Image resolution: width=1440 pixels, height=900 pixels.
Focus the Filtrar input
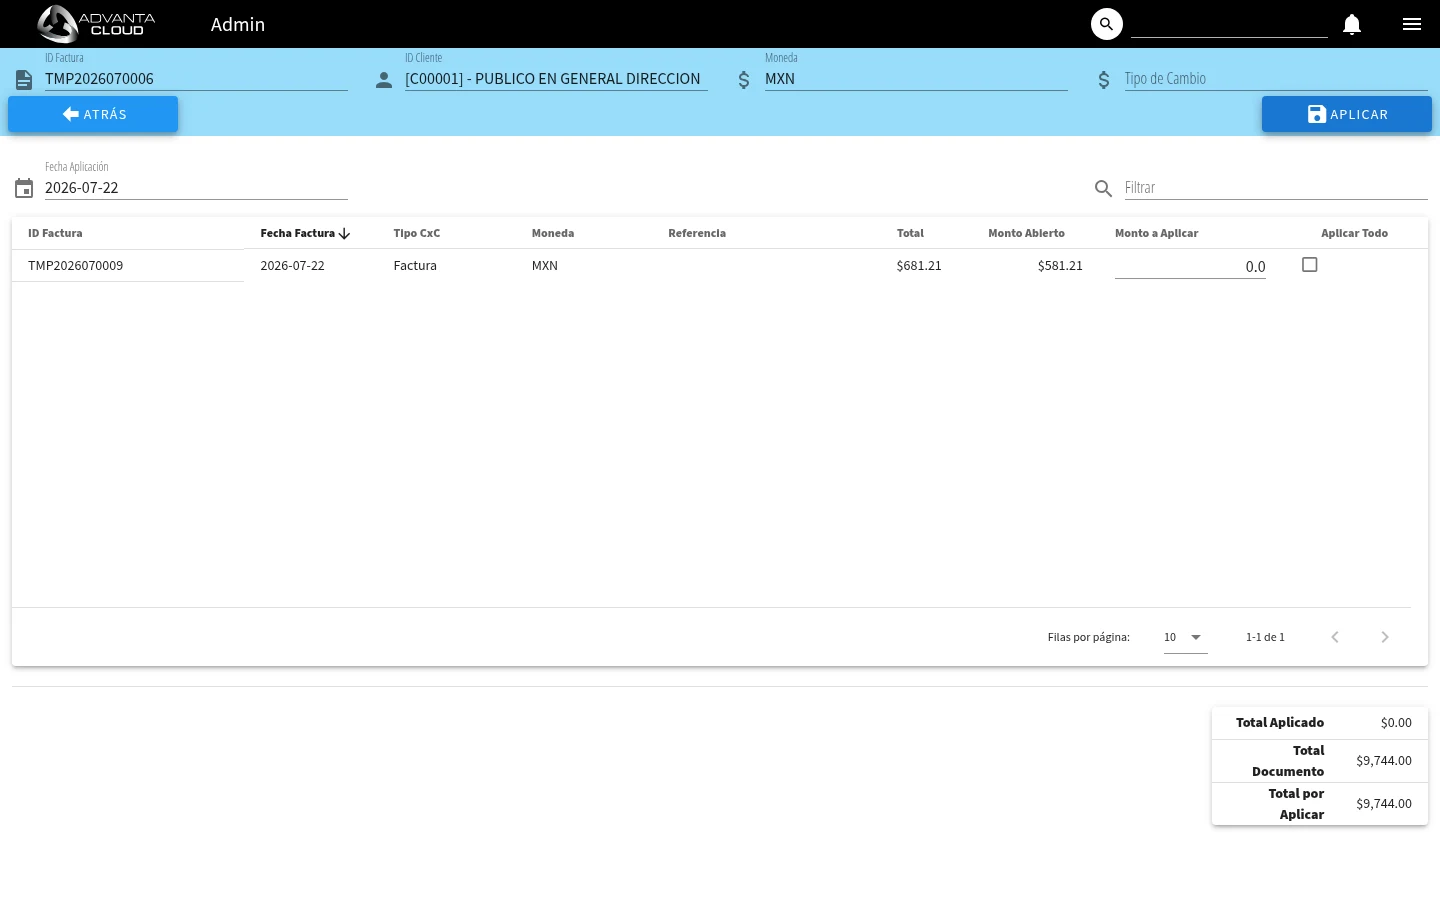coord(1276,188)
